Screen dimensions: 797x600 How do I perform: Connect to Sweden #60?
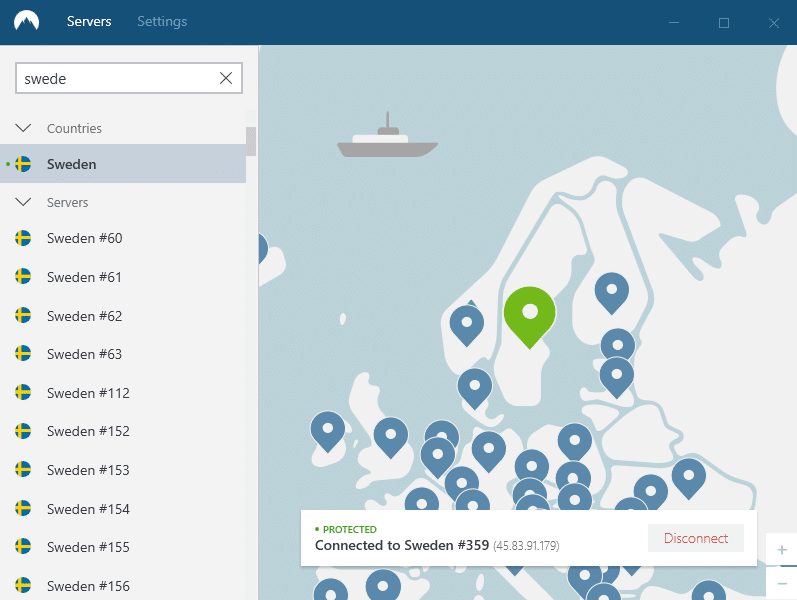123,238
